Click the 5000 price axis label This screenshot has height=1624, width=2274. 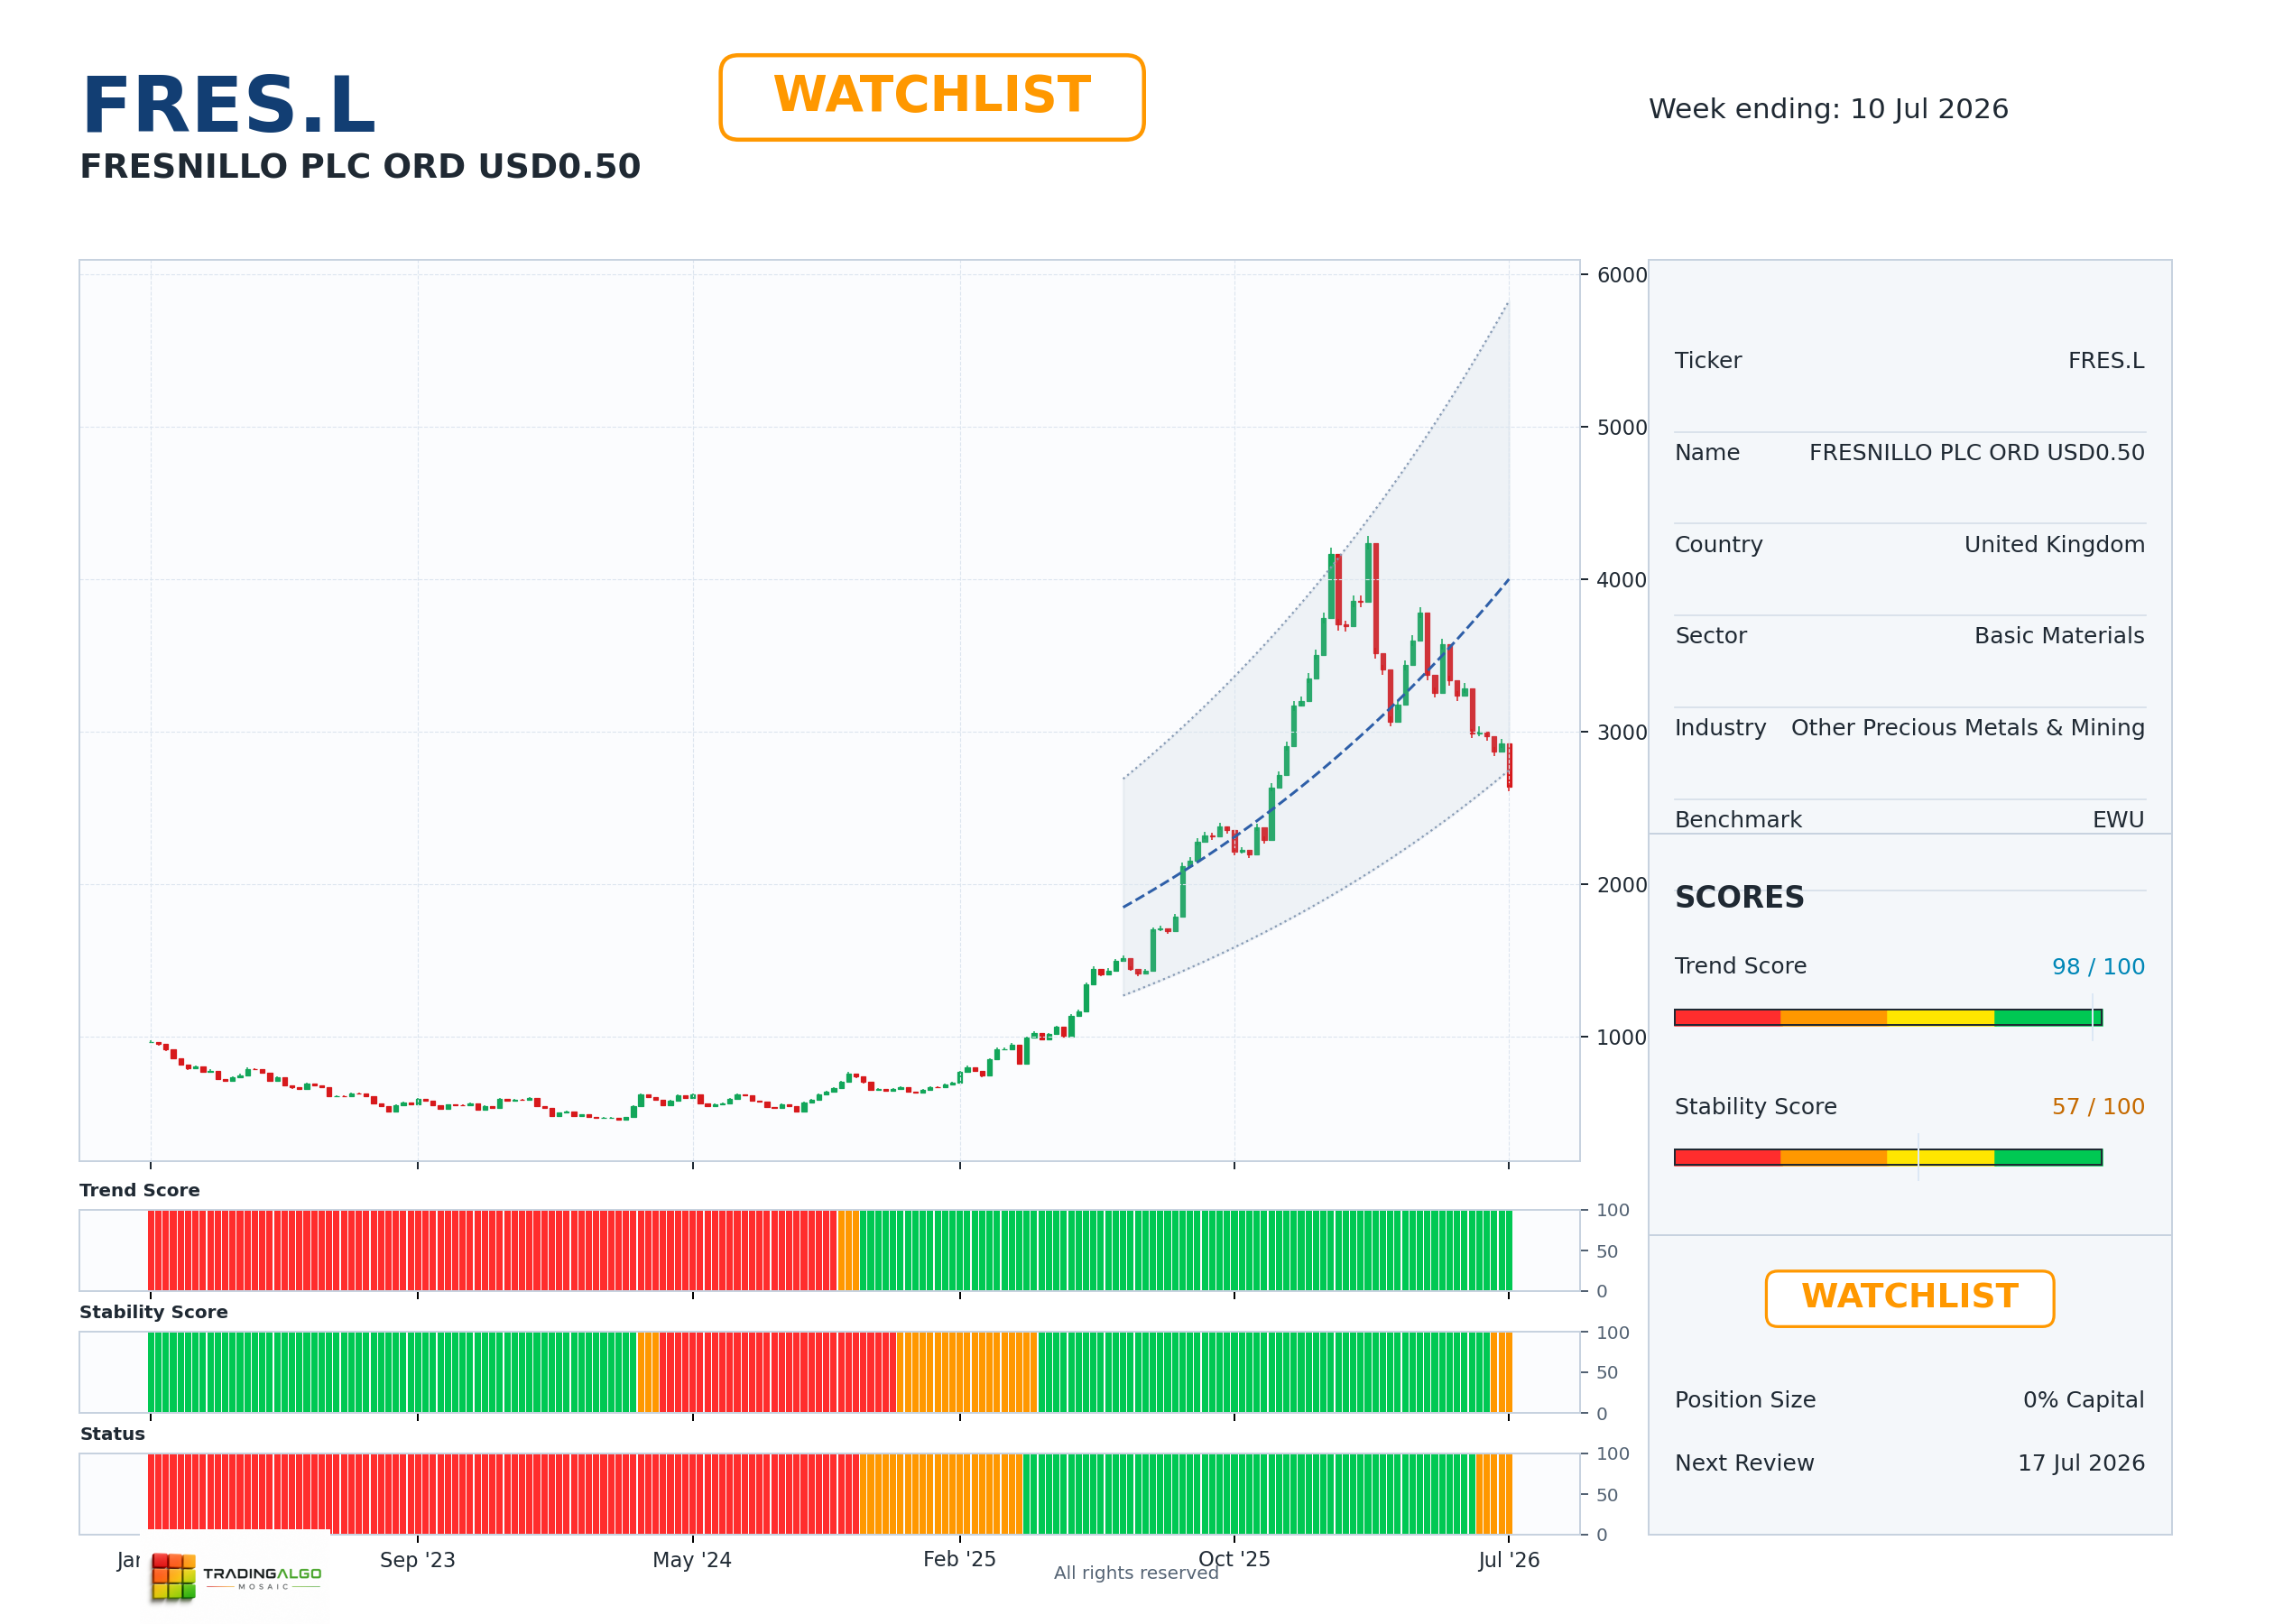click(x=1621, y=428)
